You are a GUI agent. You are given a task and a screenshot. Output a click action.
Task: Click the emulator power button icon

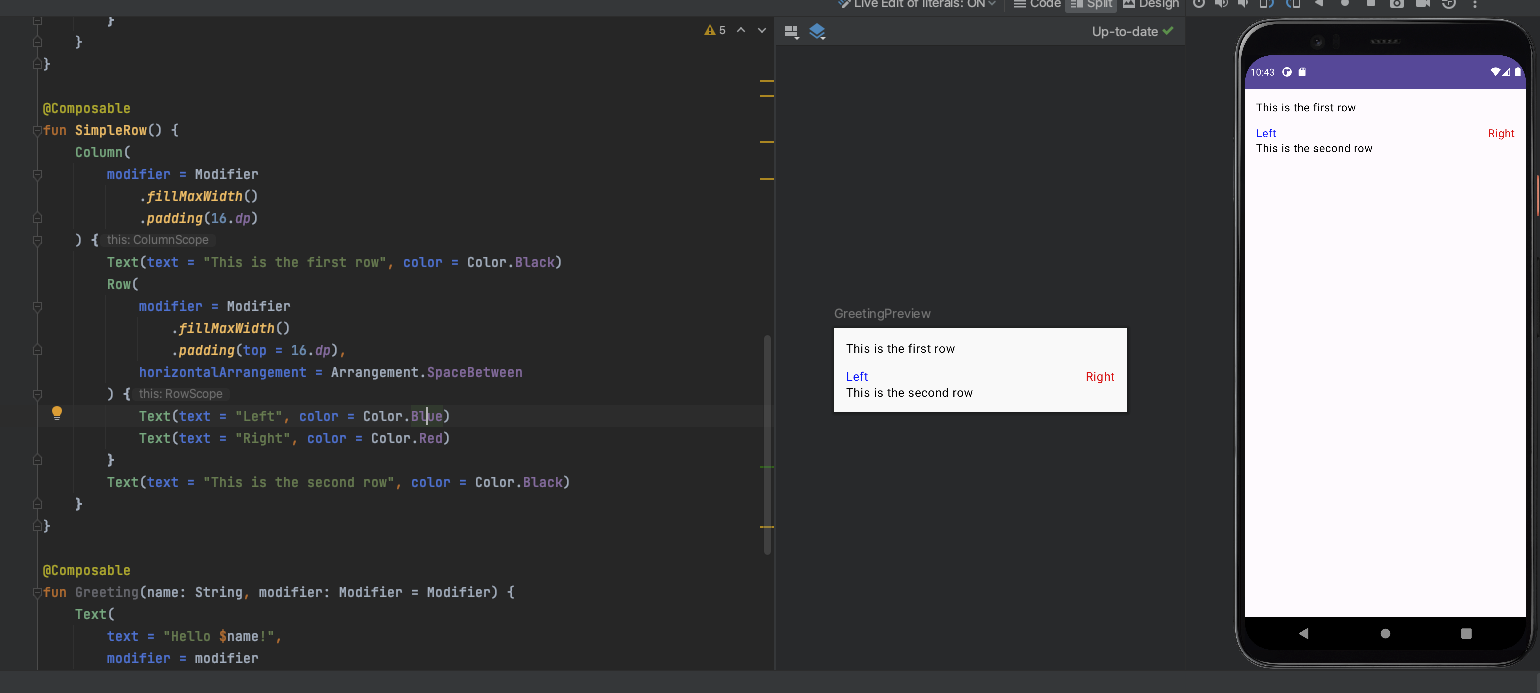coord(1198,4)
